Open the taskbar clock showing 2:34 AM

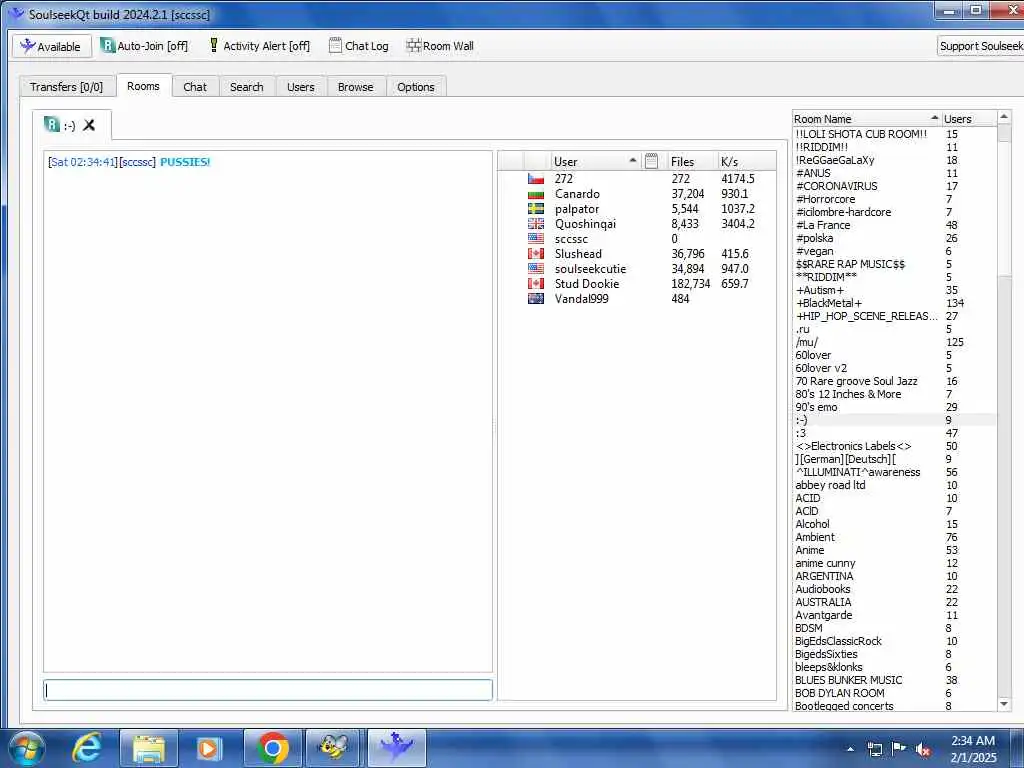pos(973,749)
